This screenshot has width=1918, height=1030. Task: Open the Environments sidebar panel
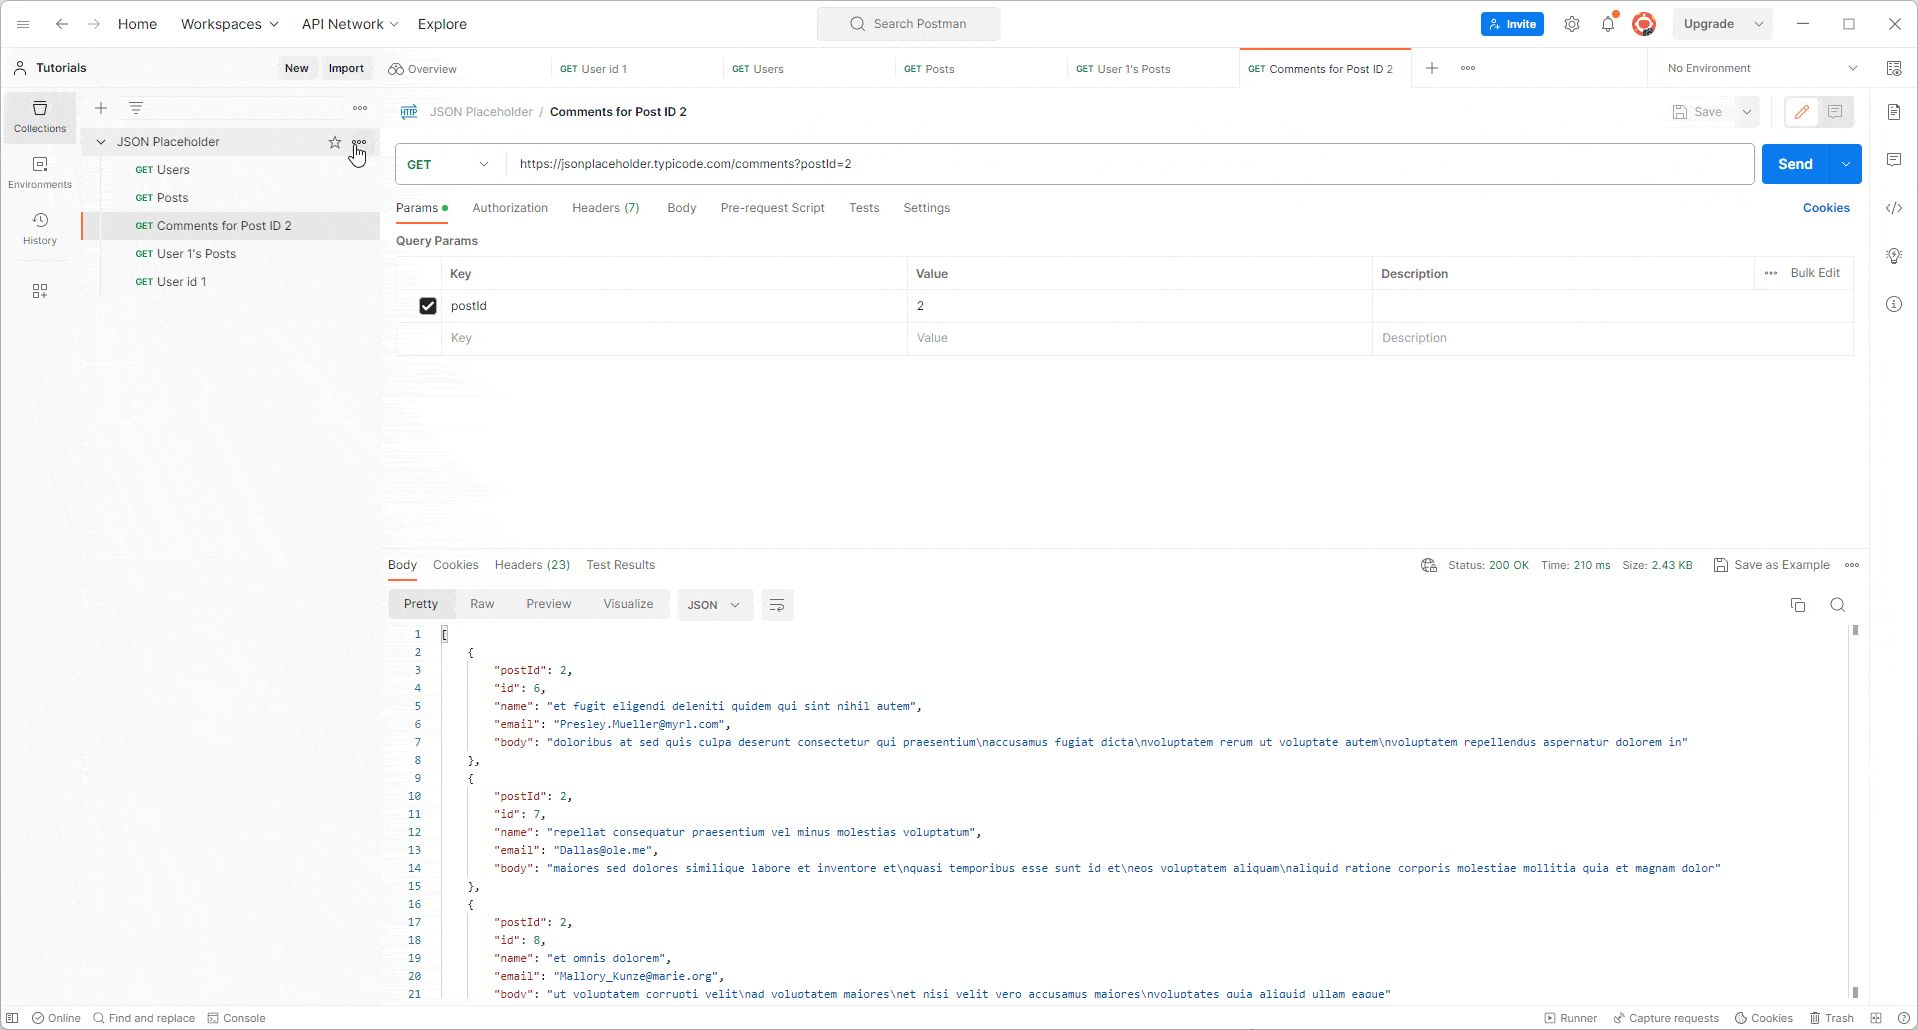tap(40, 173)
